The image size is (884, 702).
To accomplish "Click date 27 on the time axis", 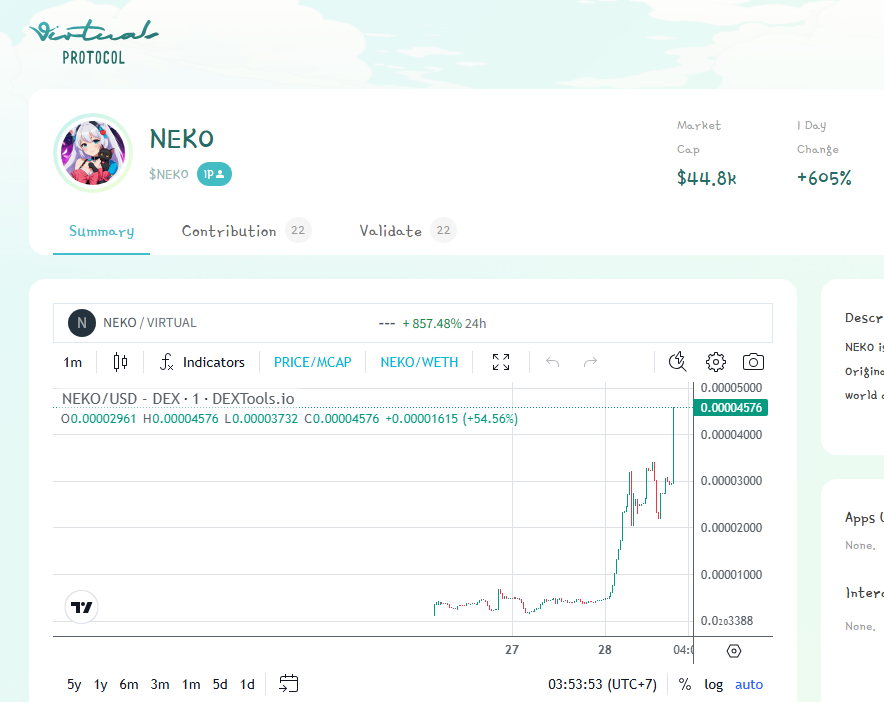I will 512,650.
